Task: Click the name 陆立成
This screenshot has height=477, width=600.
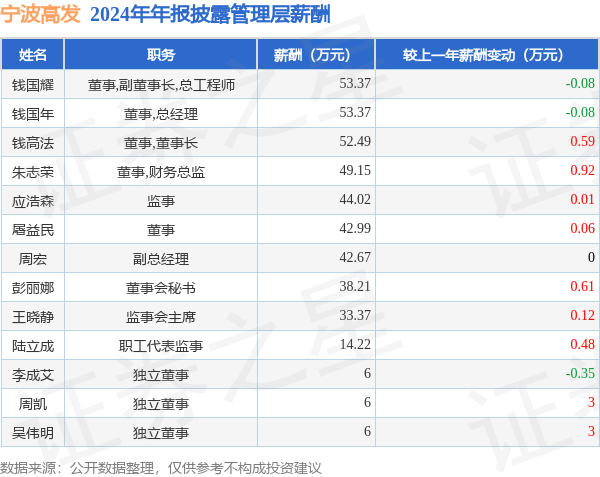Action: pyautogui.click(x=33, y=346)
